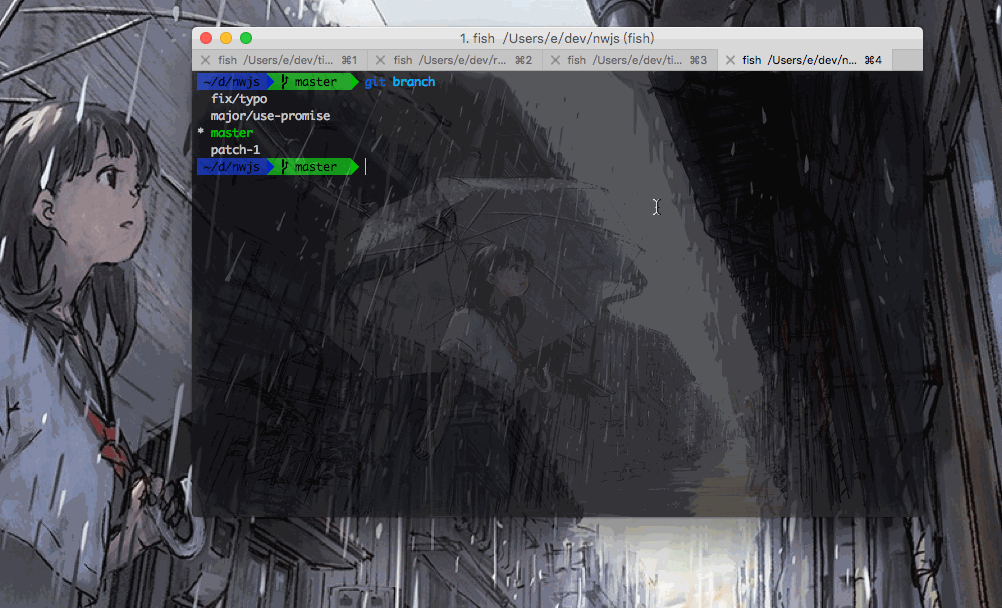Image resolution: width=1002 pixels, height=608 pixels.
Task: Click the '~/d/nwjs' path segment in top prompt
Action: coord(232,82)
